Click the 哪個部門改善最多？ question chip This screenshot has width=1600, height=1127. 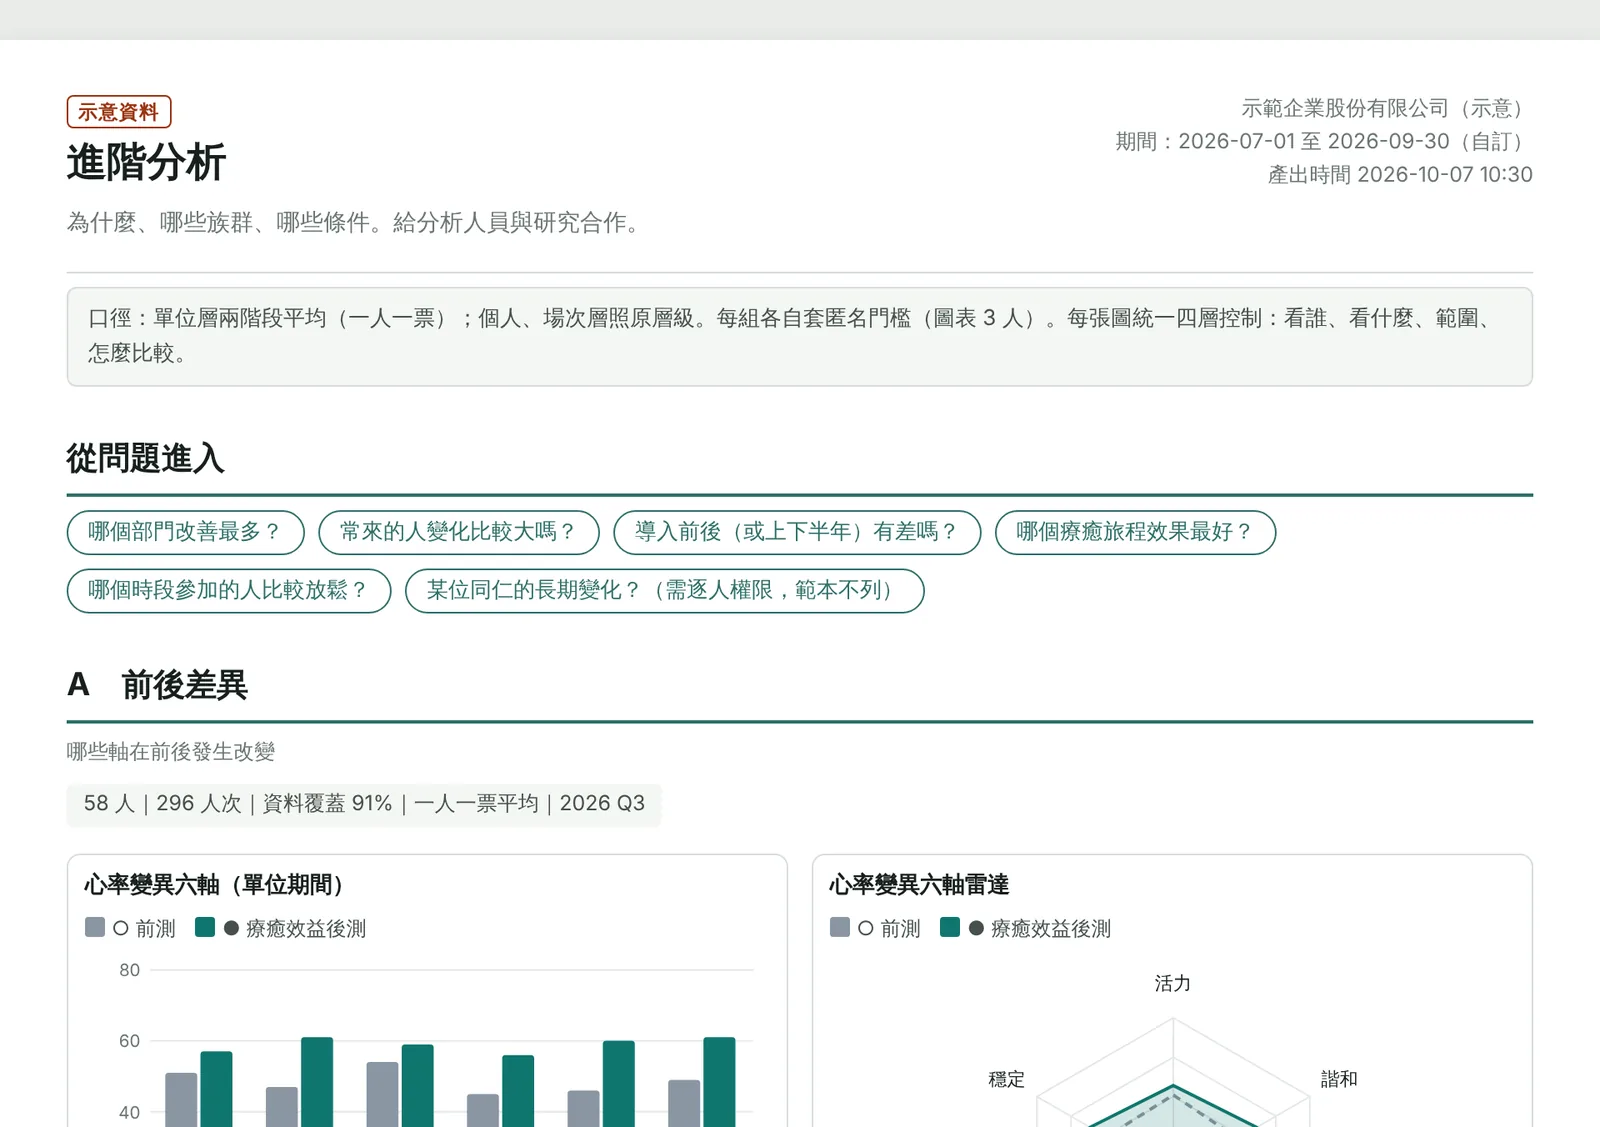(x=185, y=532)
